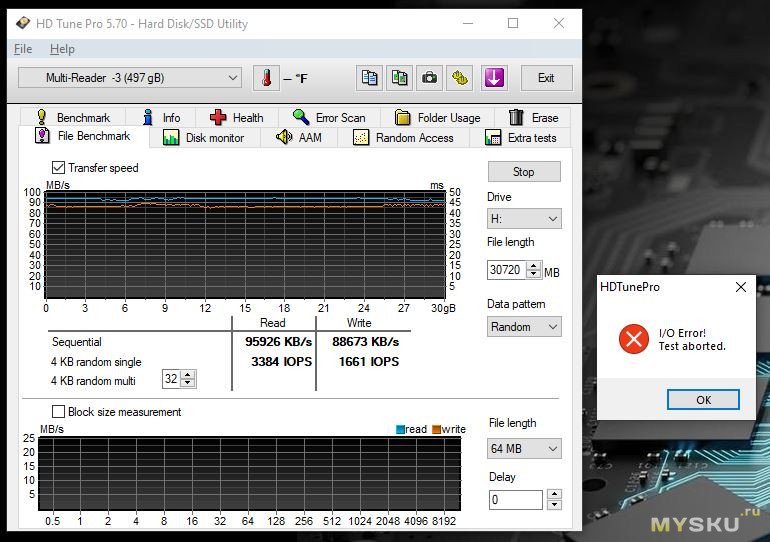Click the I/O Error message text
Viewport: 770px width, 542px height.
692,339
